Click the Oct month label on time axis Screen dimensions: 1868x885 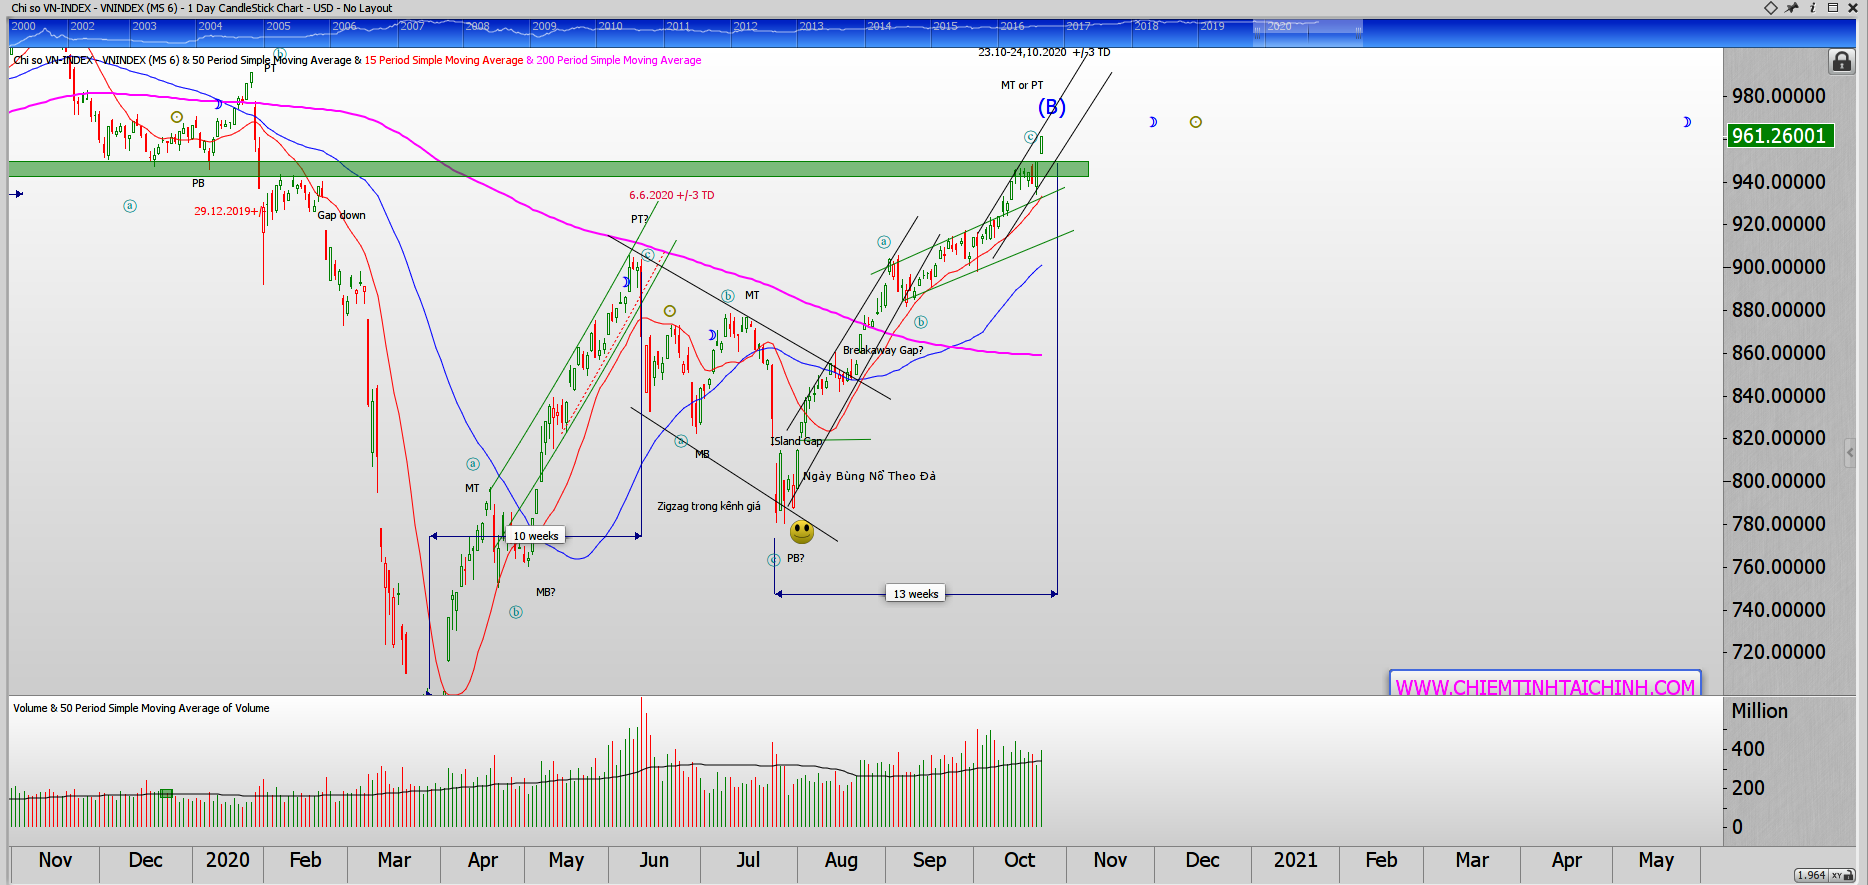(1019, 860)
